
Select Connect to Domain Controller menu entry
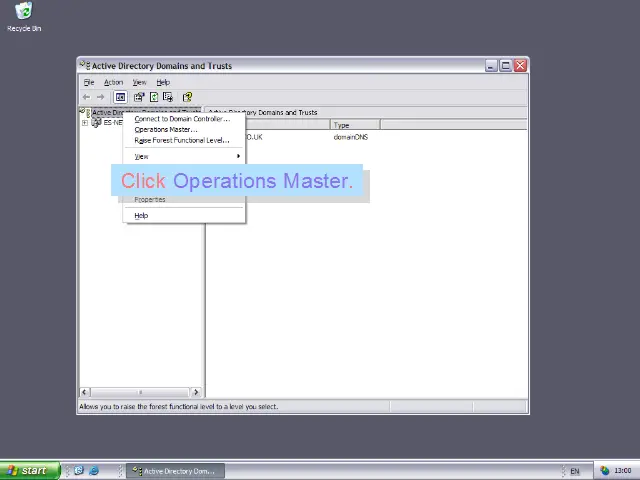(182, 119)
